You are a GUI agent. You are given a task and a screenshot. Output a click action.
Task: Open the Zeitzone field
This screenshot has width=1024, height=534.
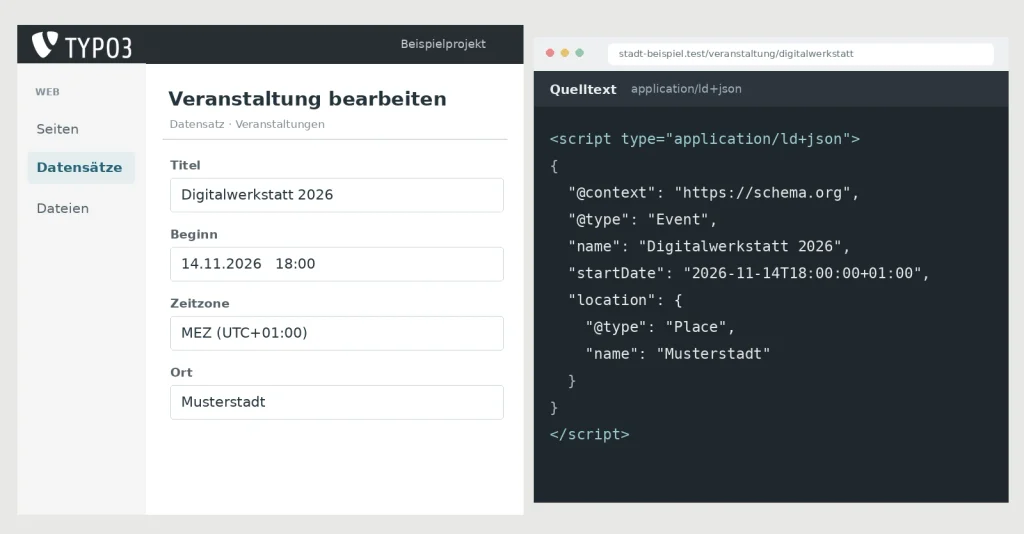pos(337,334)
